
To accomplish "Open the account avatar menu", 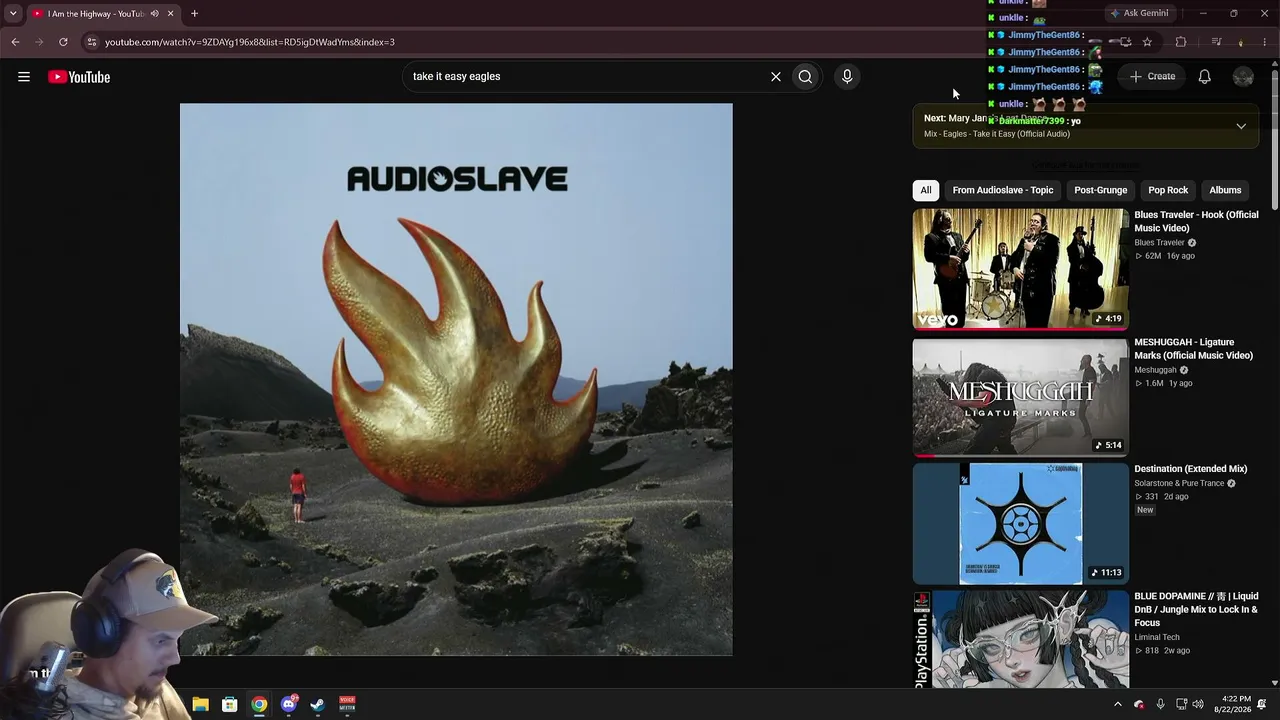I will click(x=1243, y=77).
